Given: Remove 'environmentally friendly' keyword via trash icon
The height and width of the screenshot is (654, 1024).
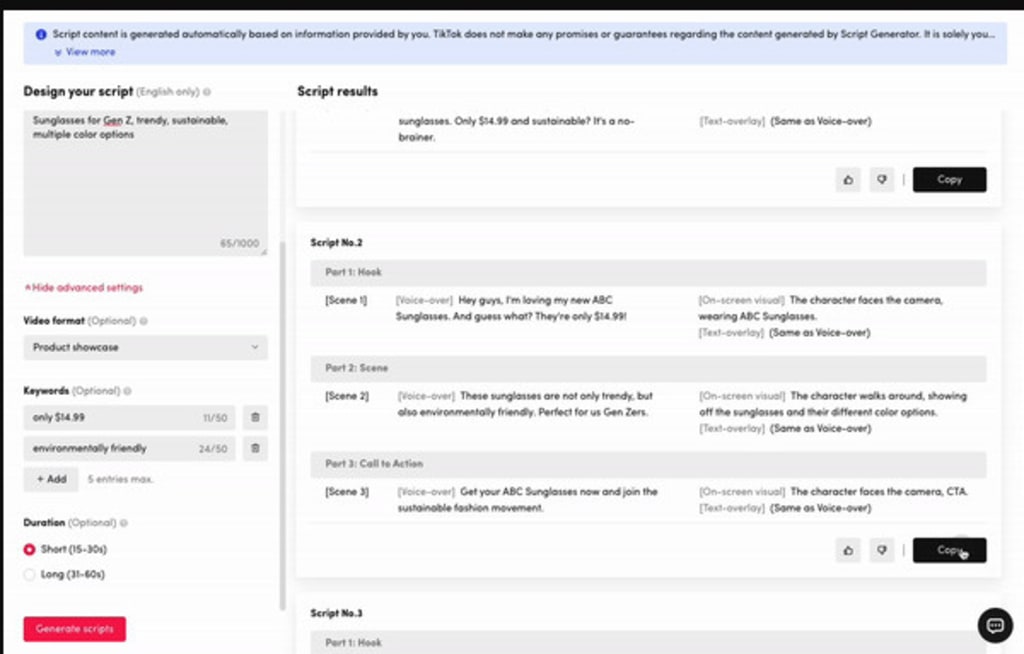Looking at the screenshot, I should tap(255, 448).
